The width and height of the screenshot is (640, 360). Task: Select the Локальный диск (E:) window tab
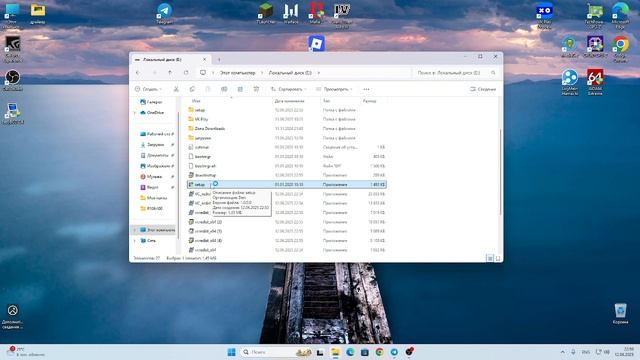tap(170, 60)
